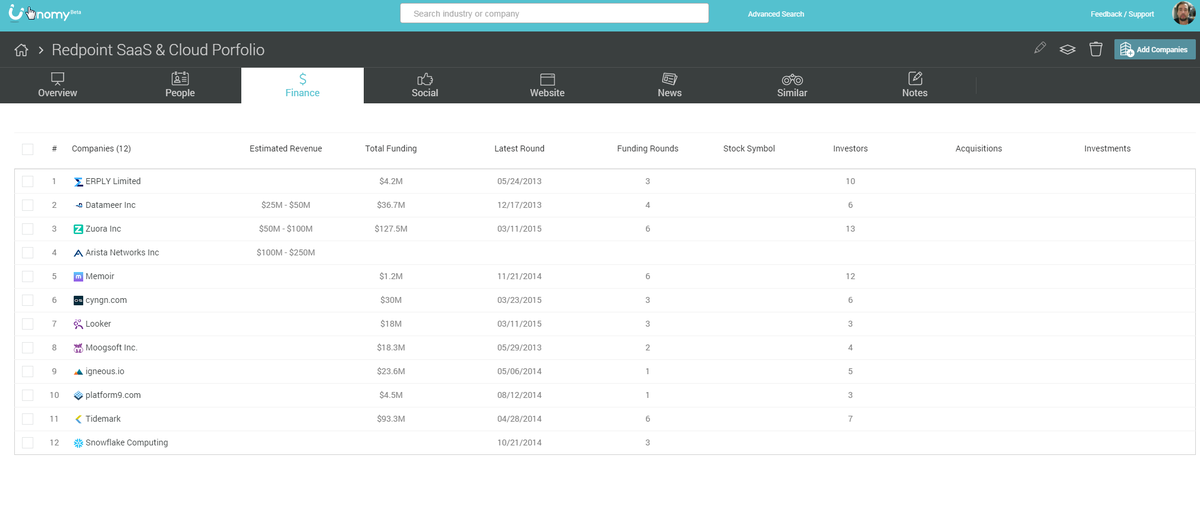Viewport: 1200px width, 509px height.
Task: Click the trash delete icon
Action: coord(1095,49)
